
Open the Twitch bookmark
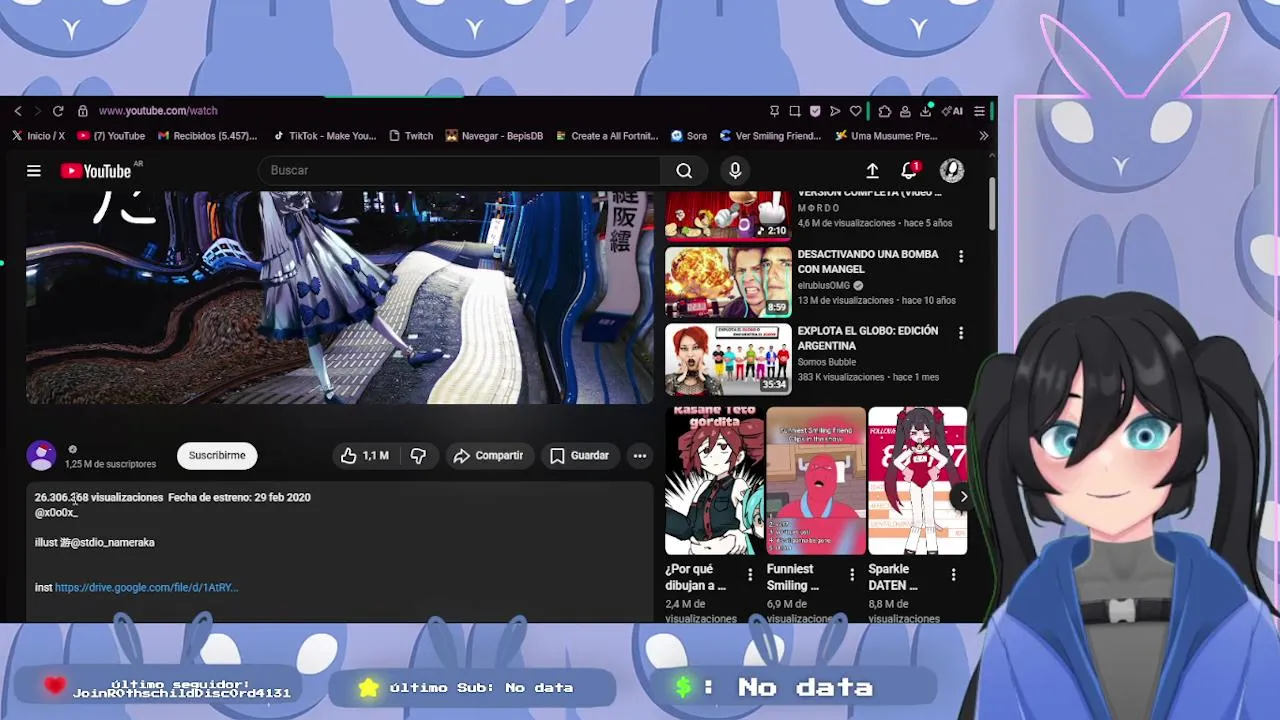[x=411, y=136]
